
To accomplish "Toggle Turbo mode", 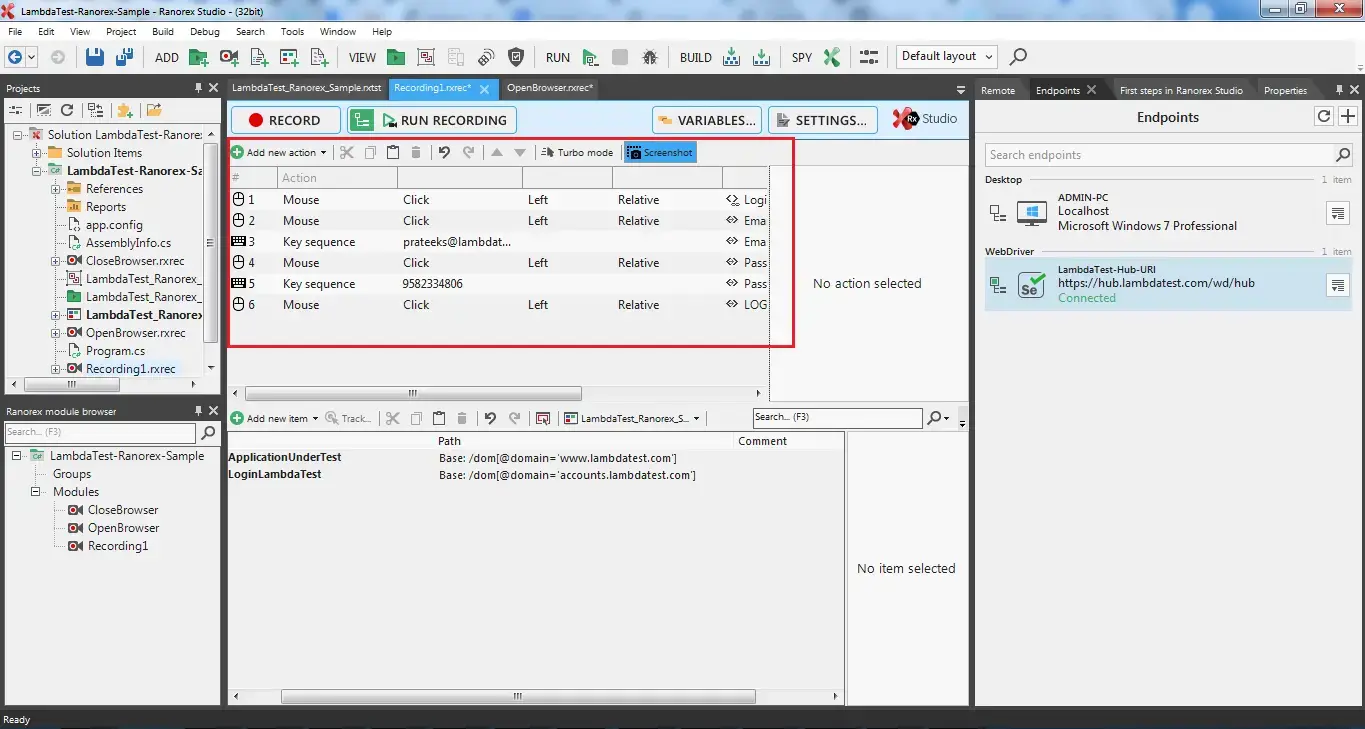I will 576,152.
